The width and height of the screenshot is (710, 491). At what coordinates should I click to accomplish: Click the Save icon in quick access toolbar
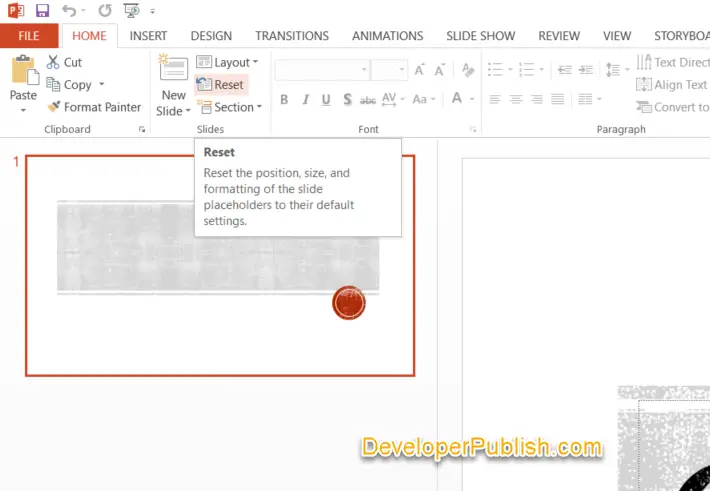click(x=42, y=10)
